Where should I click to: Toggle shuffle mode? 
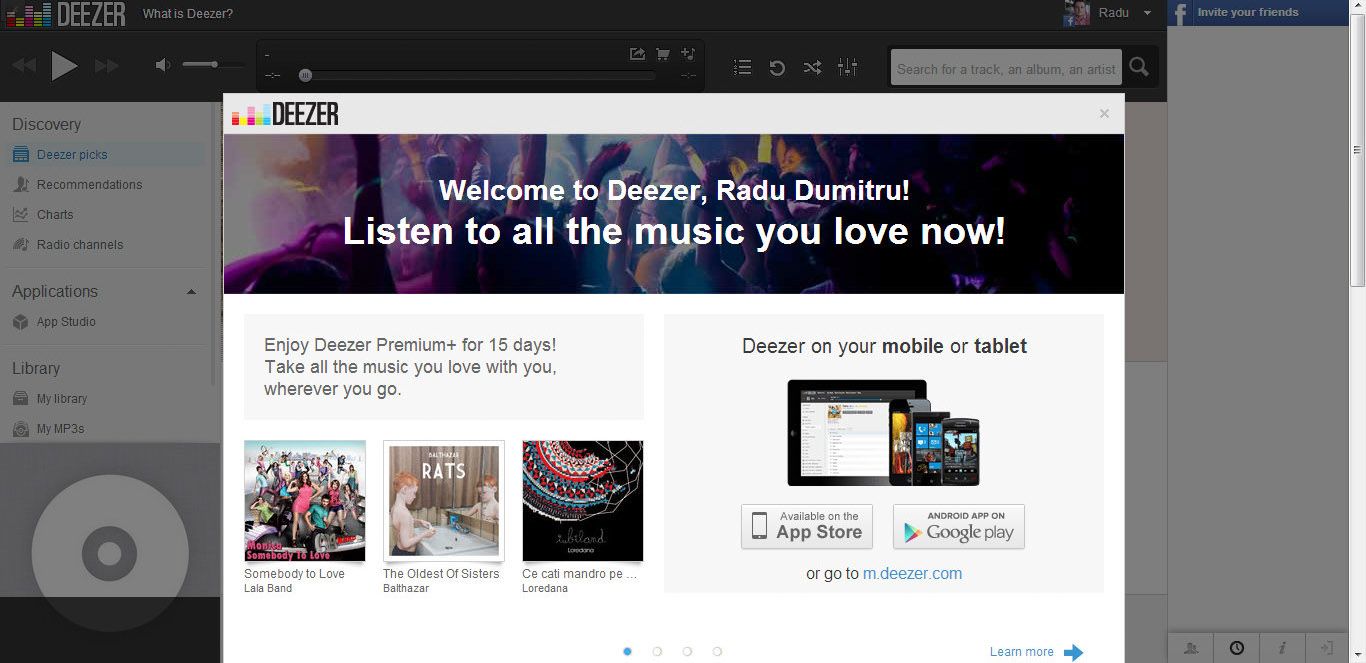812,67
